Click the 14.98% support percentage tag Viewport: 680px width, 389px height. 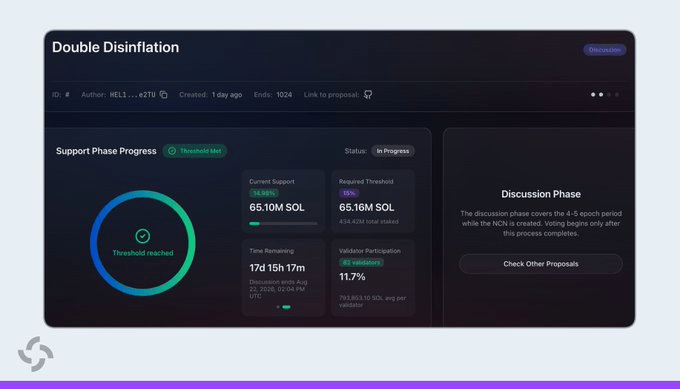264,193
